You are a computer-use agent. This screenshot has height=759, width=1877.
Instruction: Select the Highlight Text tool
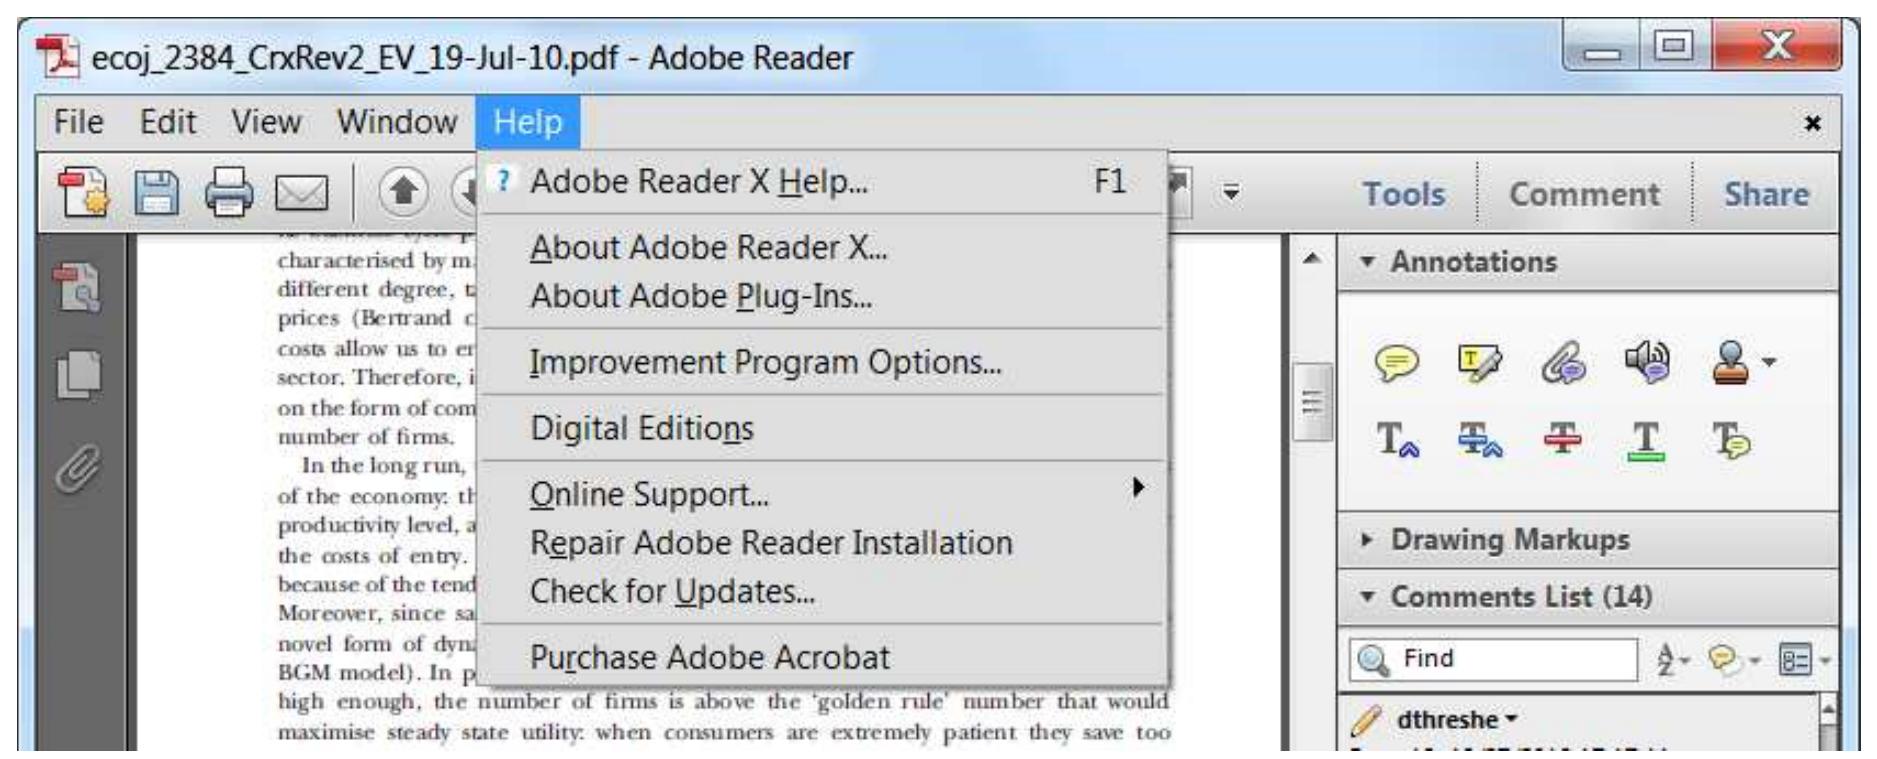click(1478, 364)
